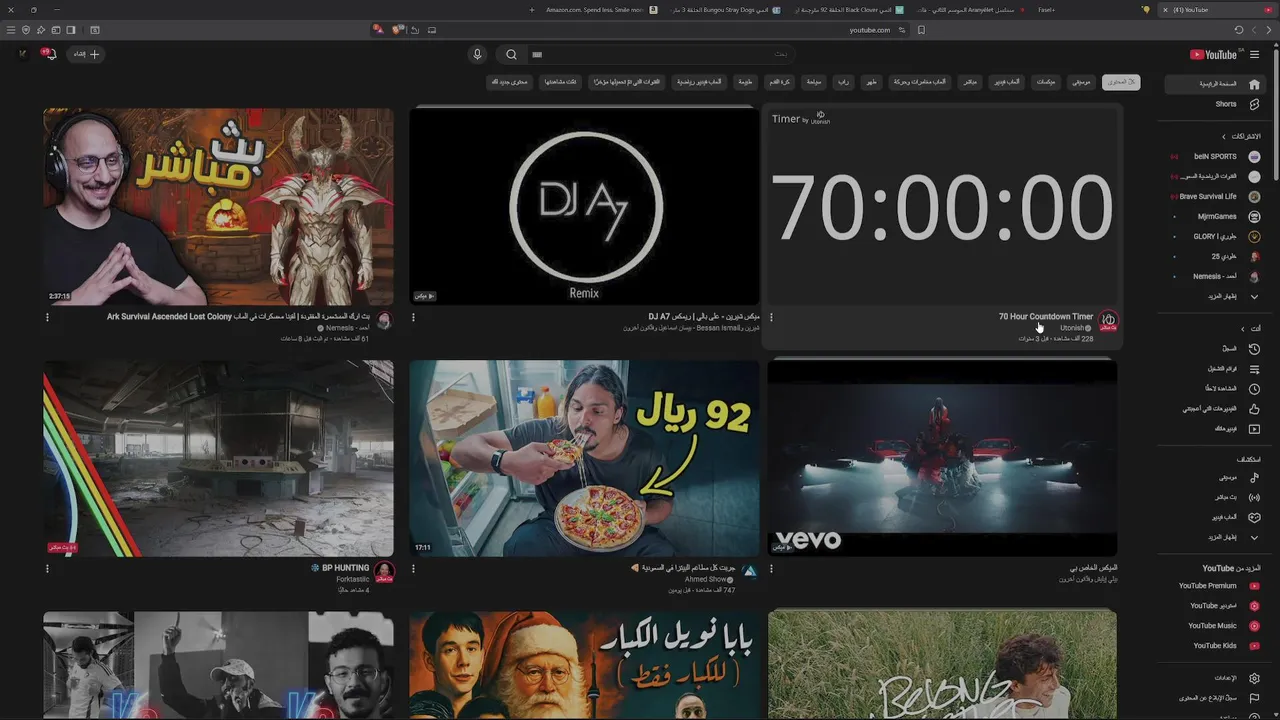Go to Home in the sidebar
Image resolution: width=1280 pixels, height=720 pixels.
click(x=1217, y=84)
